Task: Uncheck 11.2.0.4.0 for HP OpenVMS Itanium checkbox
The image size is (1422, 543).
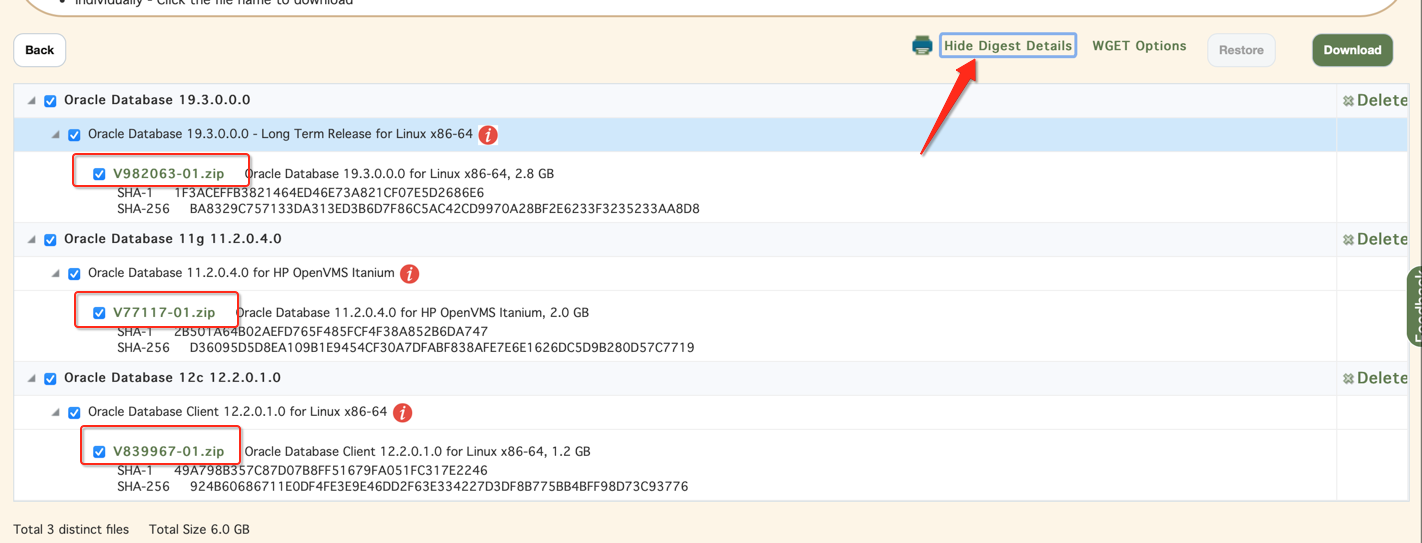Action: (74, 274)
